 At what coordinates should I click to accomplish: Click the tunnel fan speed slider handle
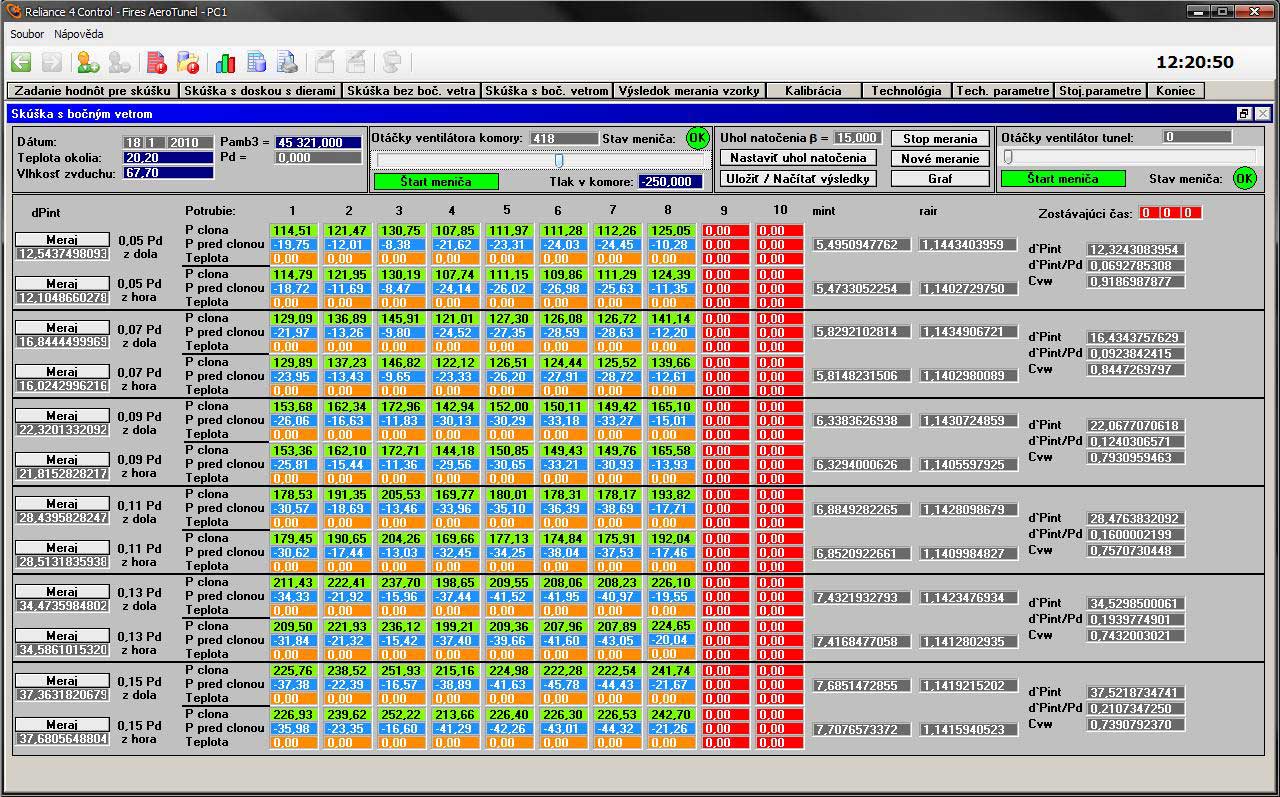(x=1008, y=157)
